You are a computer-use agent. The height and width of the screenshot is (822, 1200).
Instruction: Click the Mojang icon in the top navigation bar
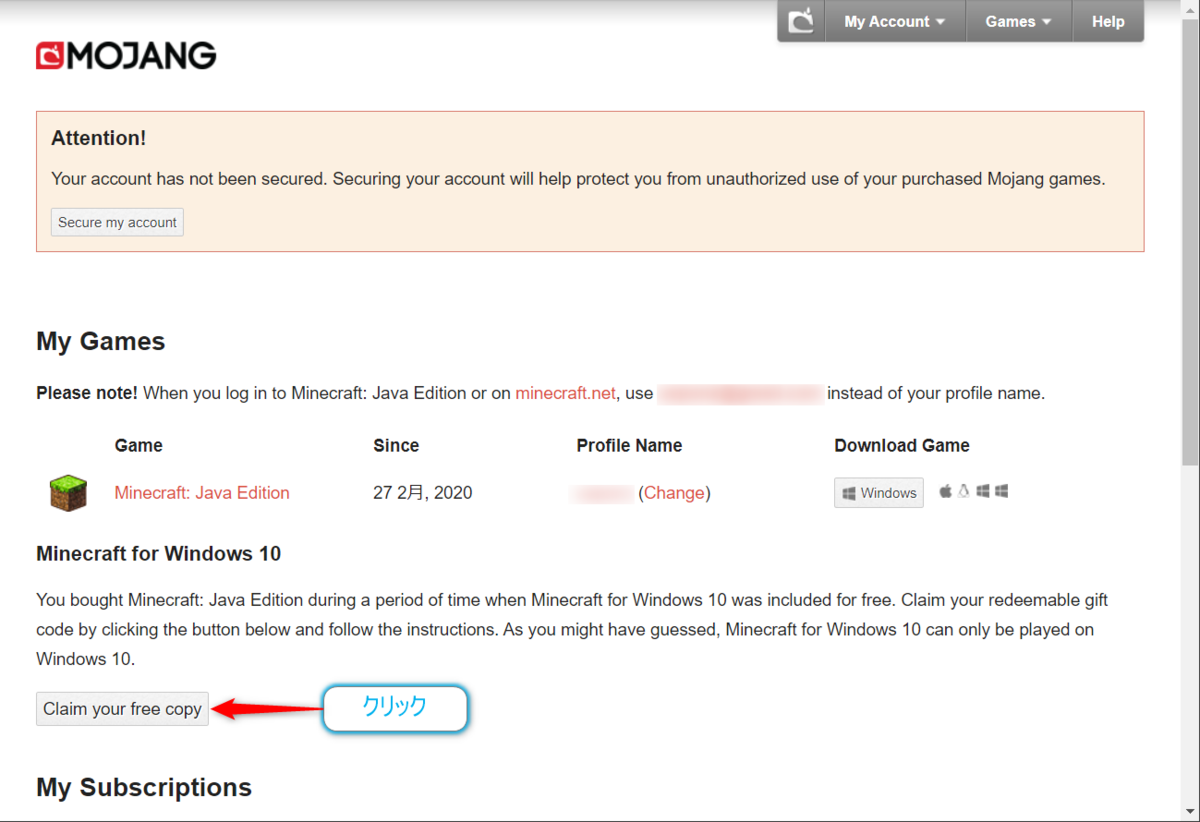coord(801,21)
